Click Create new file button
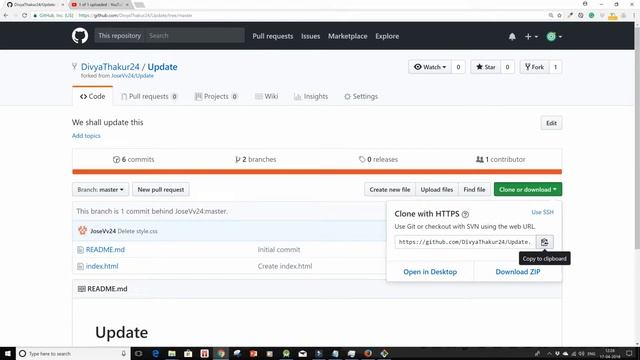Viewport: 640px width, 360px height. 390,189
